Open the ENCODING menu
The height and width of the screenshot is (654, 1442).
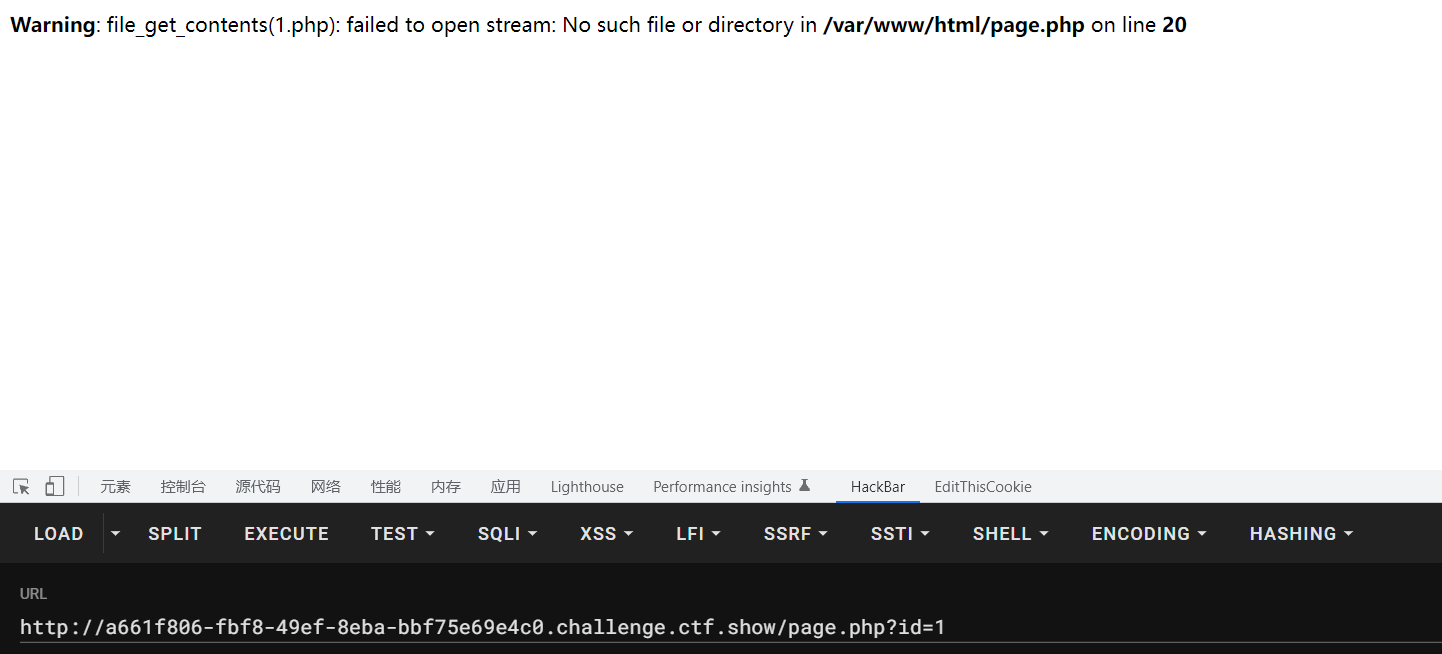1149,534
